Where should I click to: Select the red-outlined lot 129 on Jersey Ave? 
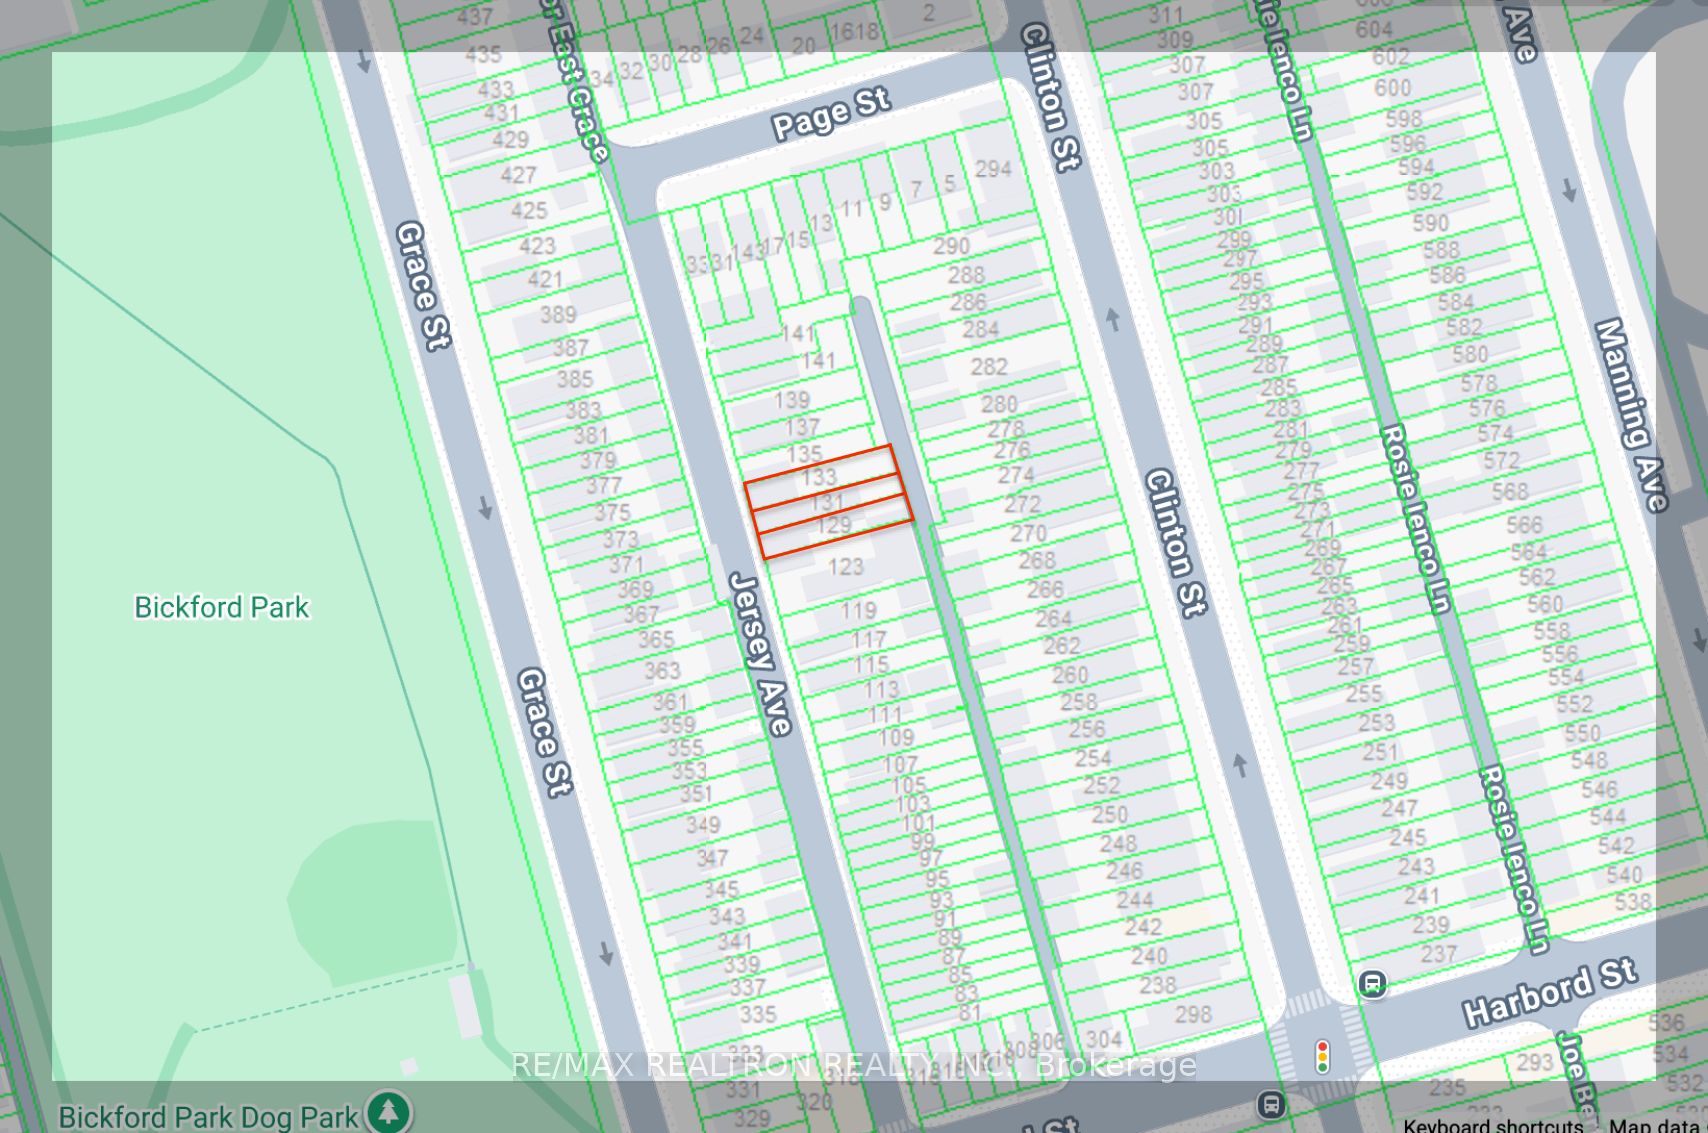coord(834,526)
